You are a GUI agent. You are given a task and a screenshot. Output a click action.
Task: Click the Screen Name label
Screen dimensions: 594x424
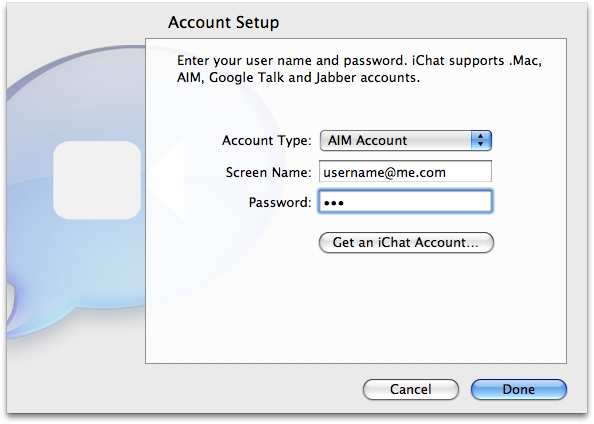(269, 172)
